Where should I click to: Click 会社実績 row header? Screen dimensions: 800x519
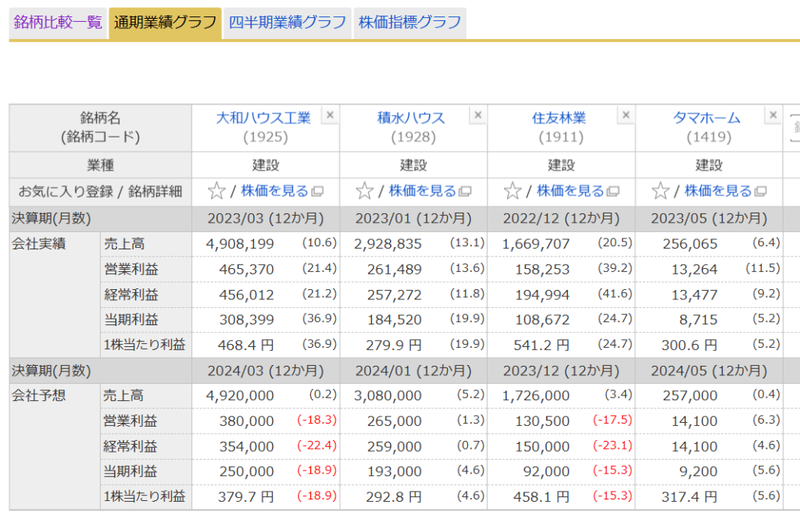pos(39,244)
